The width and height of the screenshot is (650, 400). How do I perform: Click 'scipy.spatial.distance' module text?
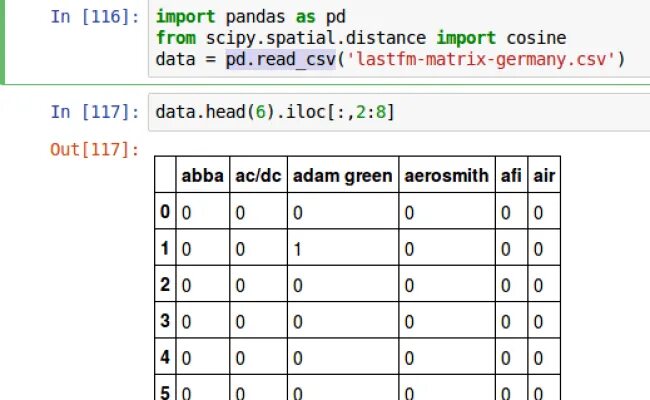(x=315, y=38)
